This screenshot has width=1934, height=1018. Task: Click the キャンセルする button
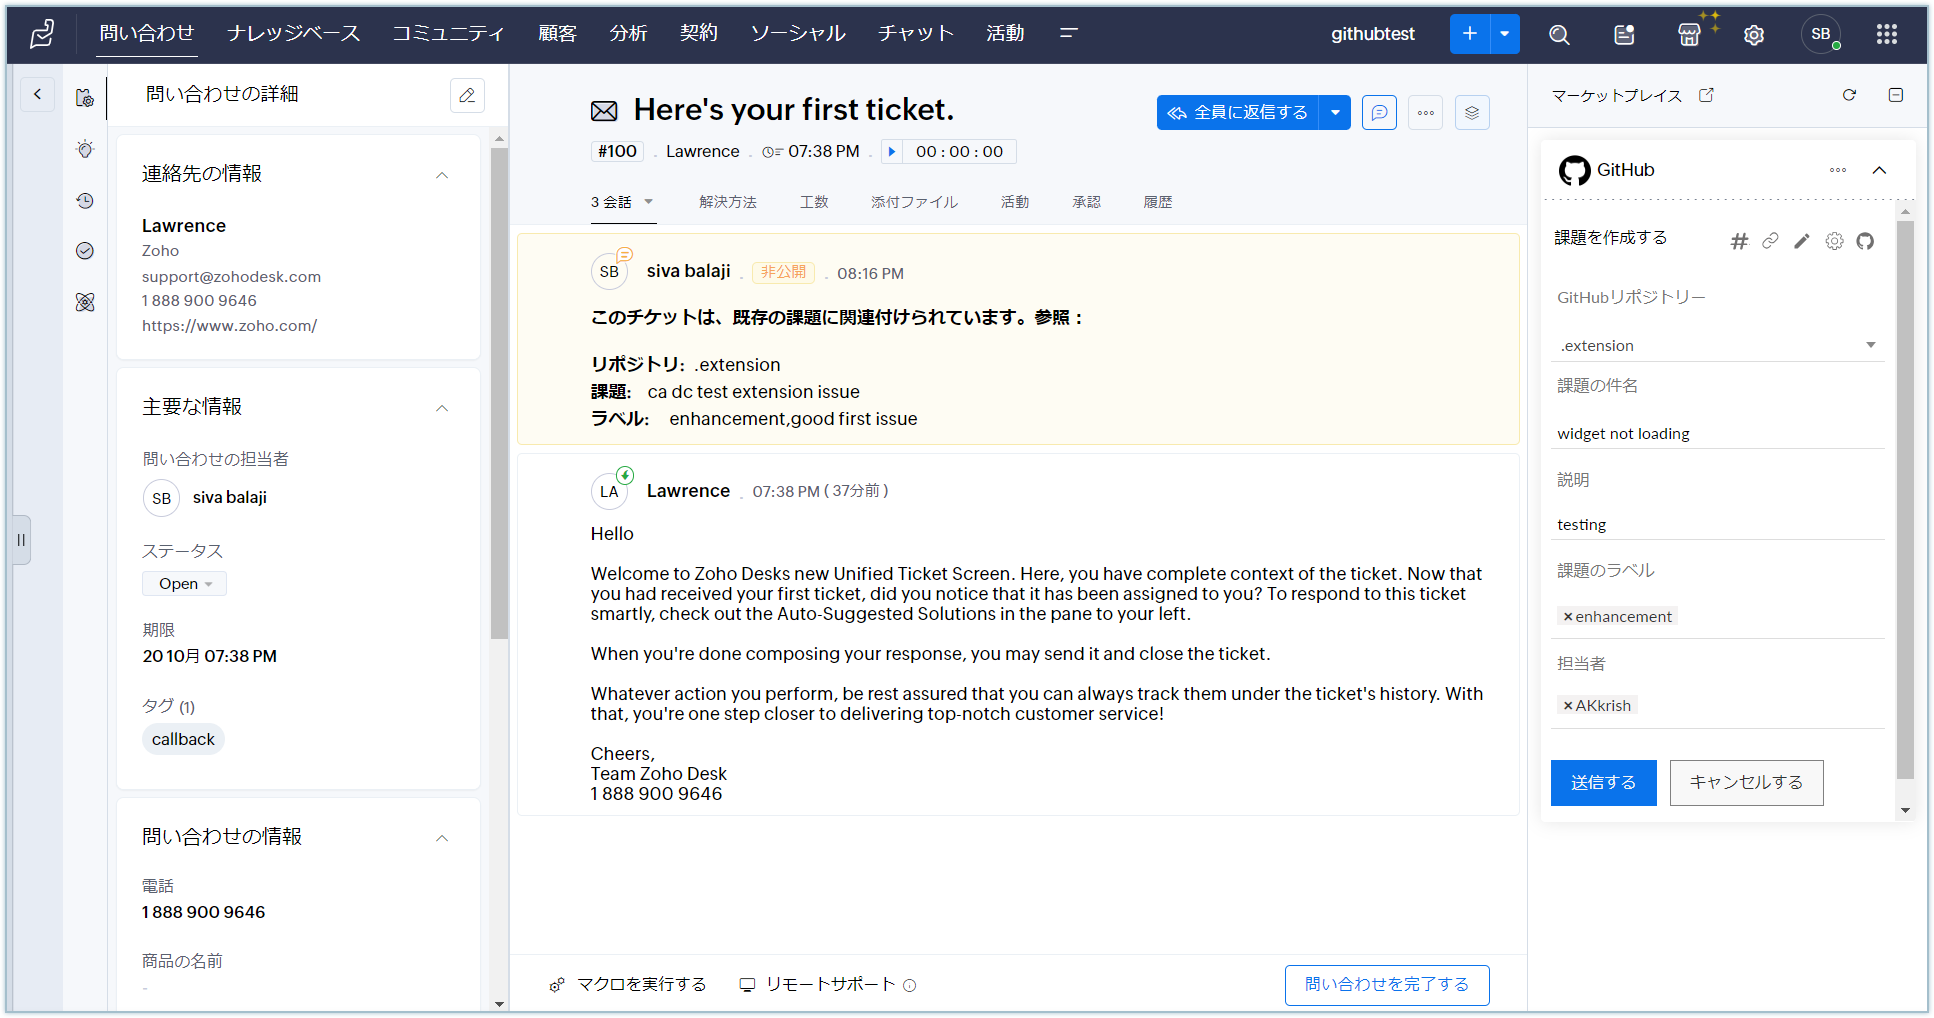(1747, 783)
